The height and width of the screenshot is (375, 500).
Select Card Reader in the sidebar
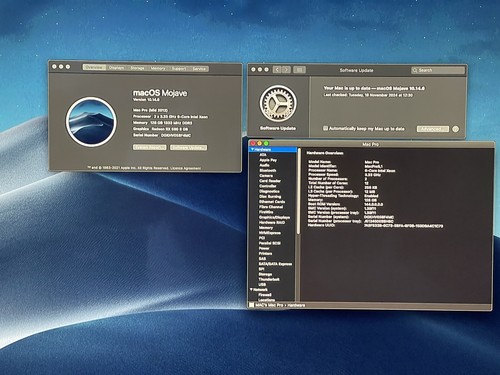tap(270, 181)
